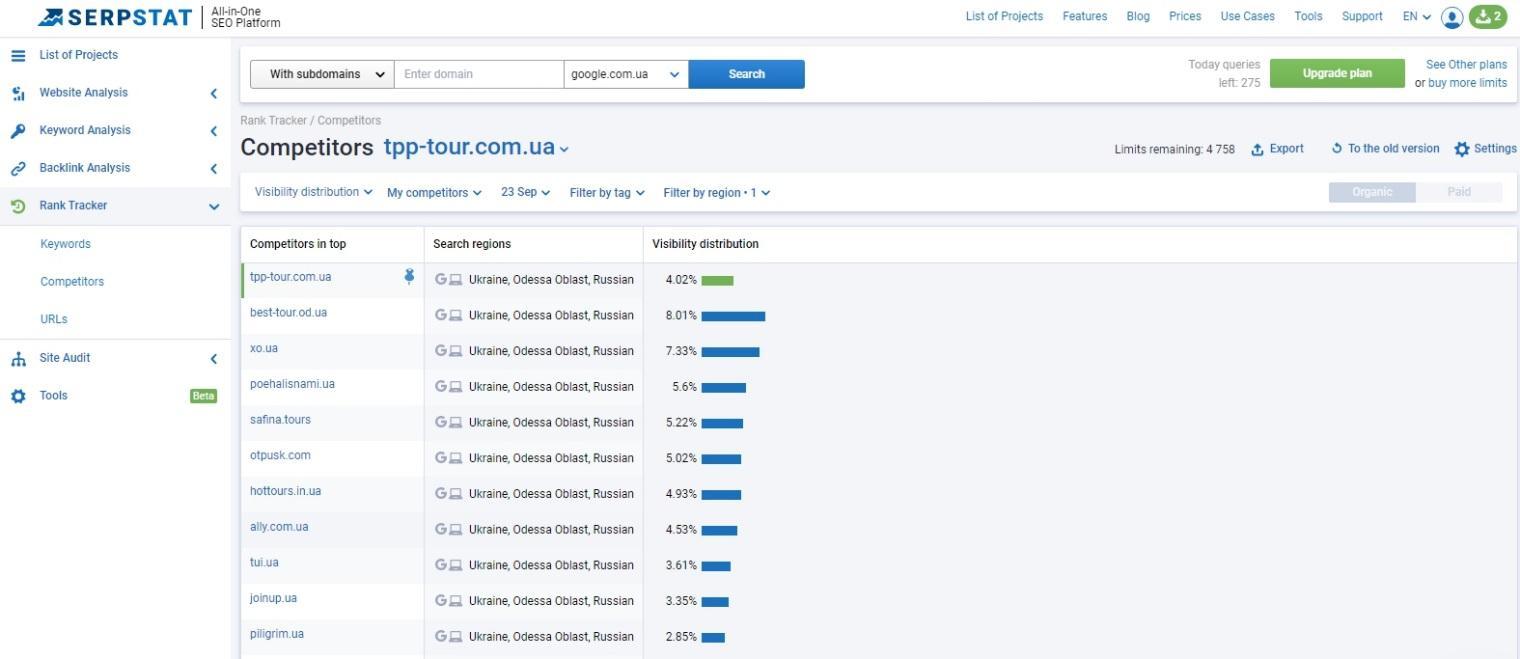1520x659 pixels.
Task: Expand the Backlink Analysis chevron
Action: (213, 169)
